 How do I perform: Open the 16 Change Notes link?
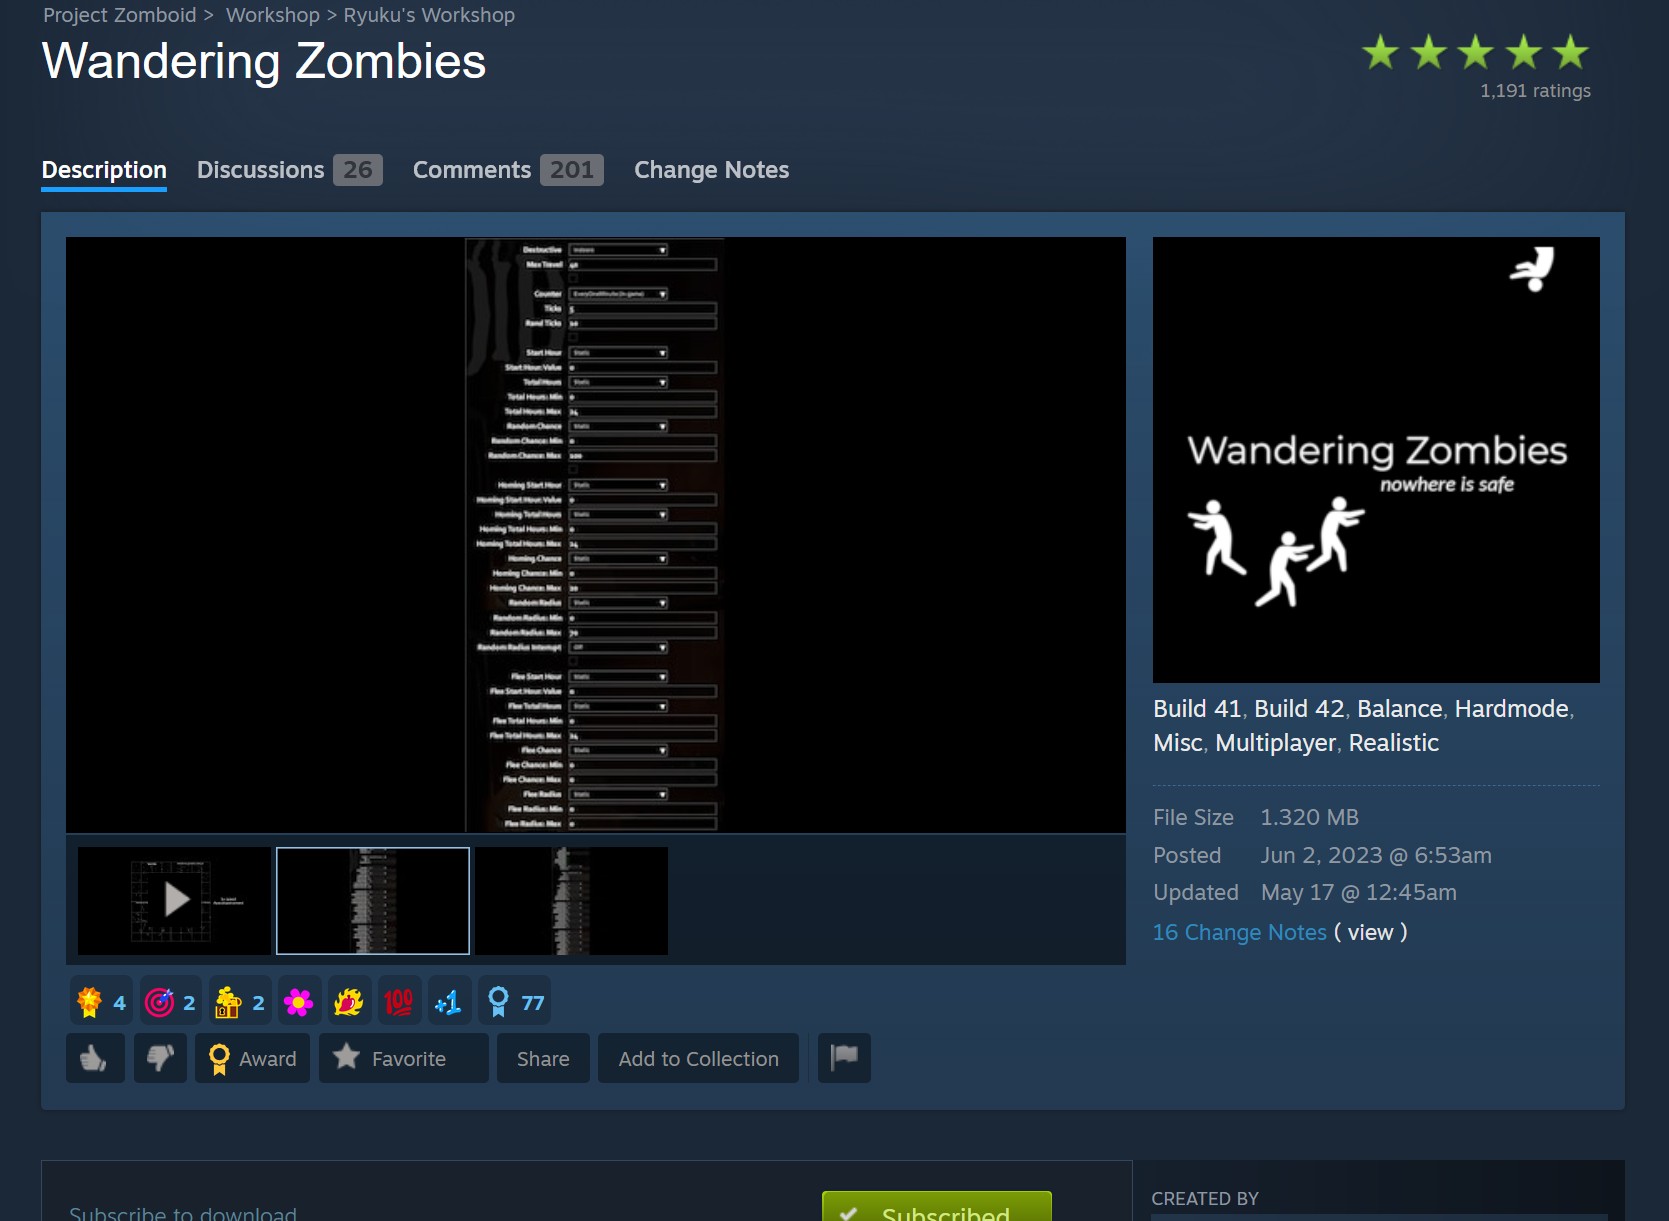coord(1240,932)
